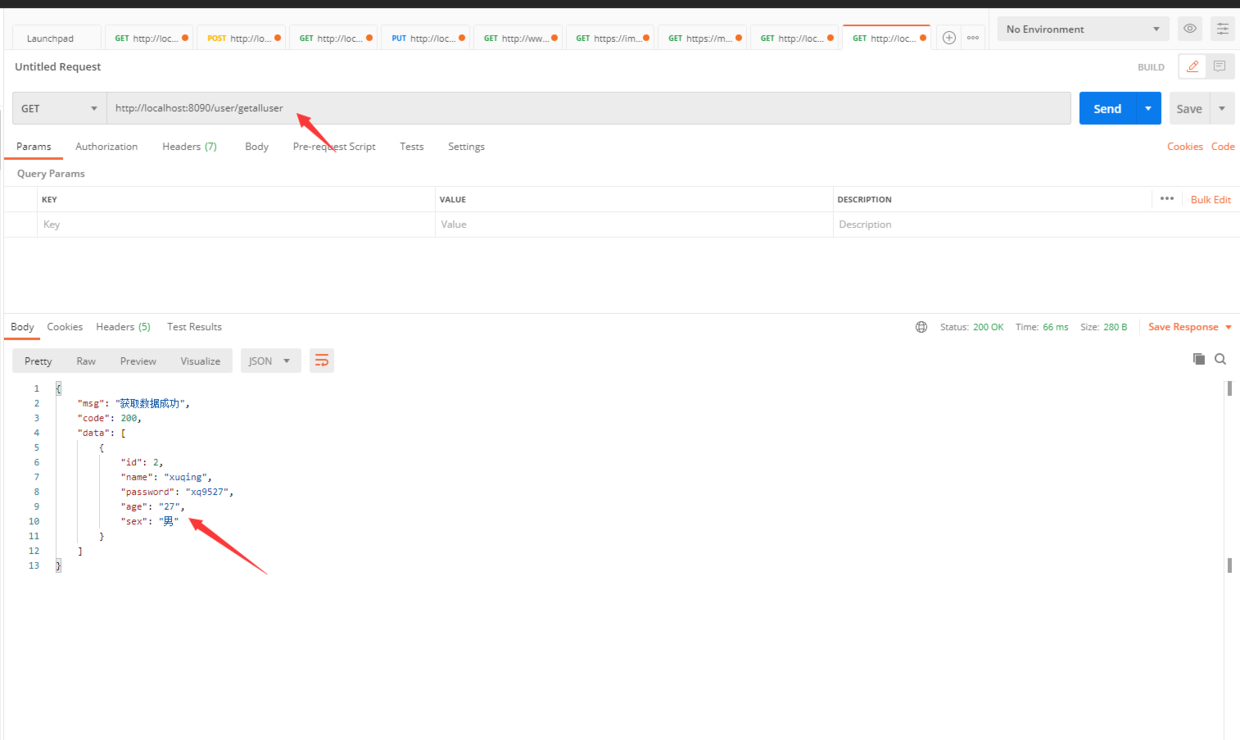
Task: Switch to the PUT request tab
Action: click(427, 38)
